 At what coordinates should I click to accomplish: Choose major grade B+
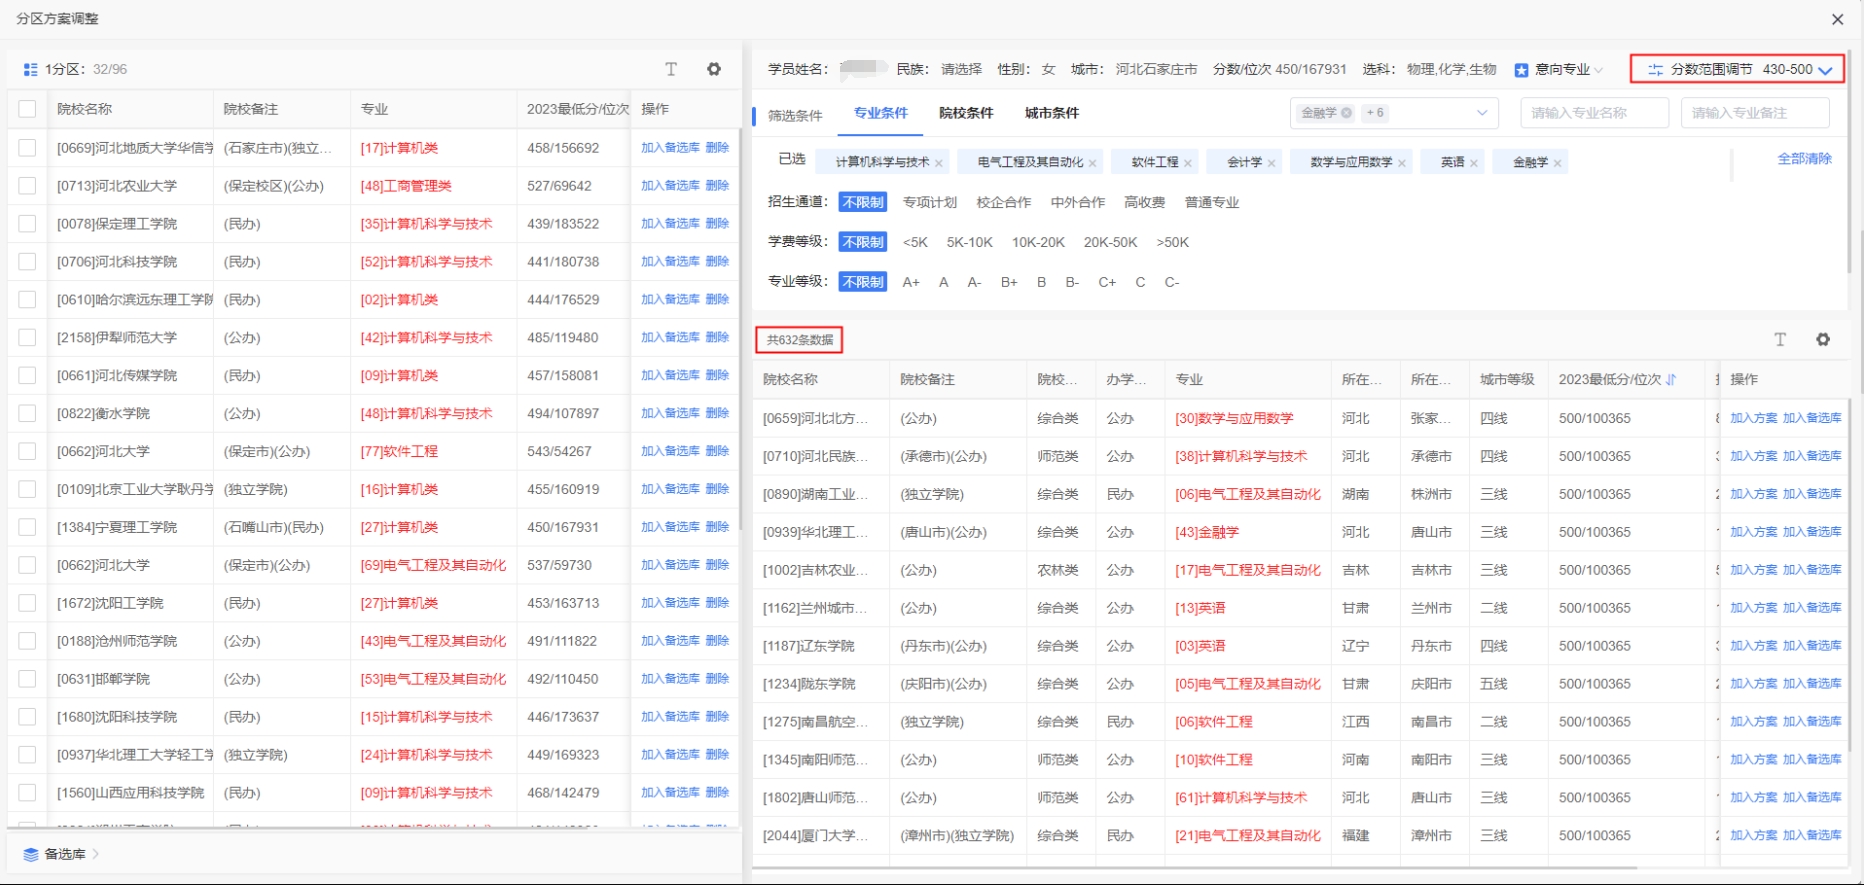click(1009, 282)
